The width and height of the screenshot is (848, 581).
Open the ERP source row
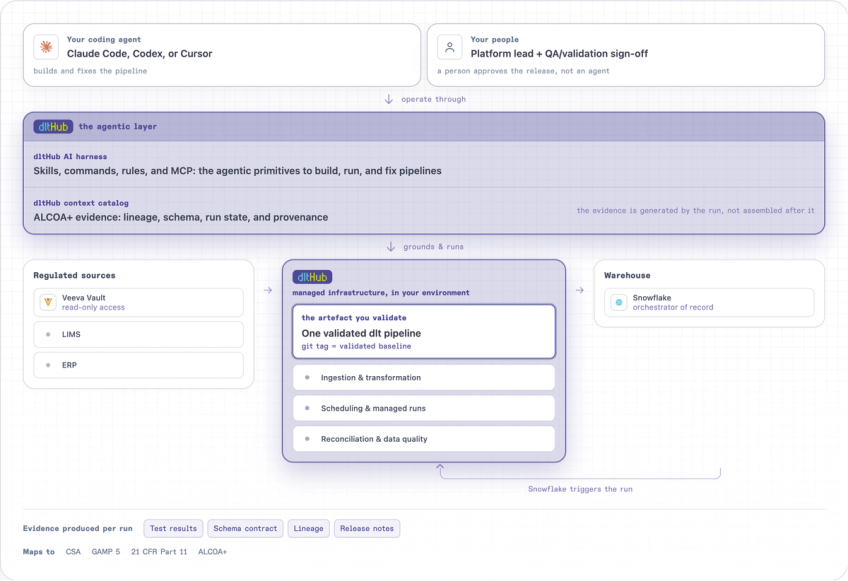138,365
